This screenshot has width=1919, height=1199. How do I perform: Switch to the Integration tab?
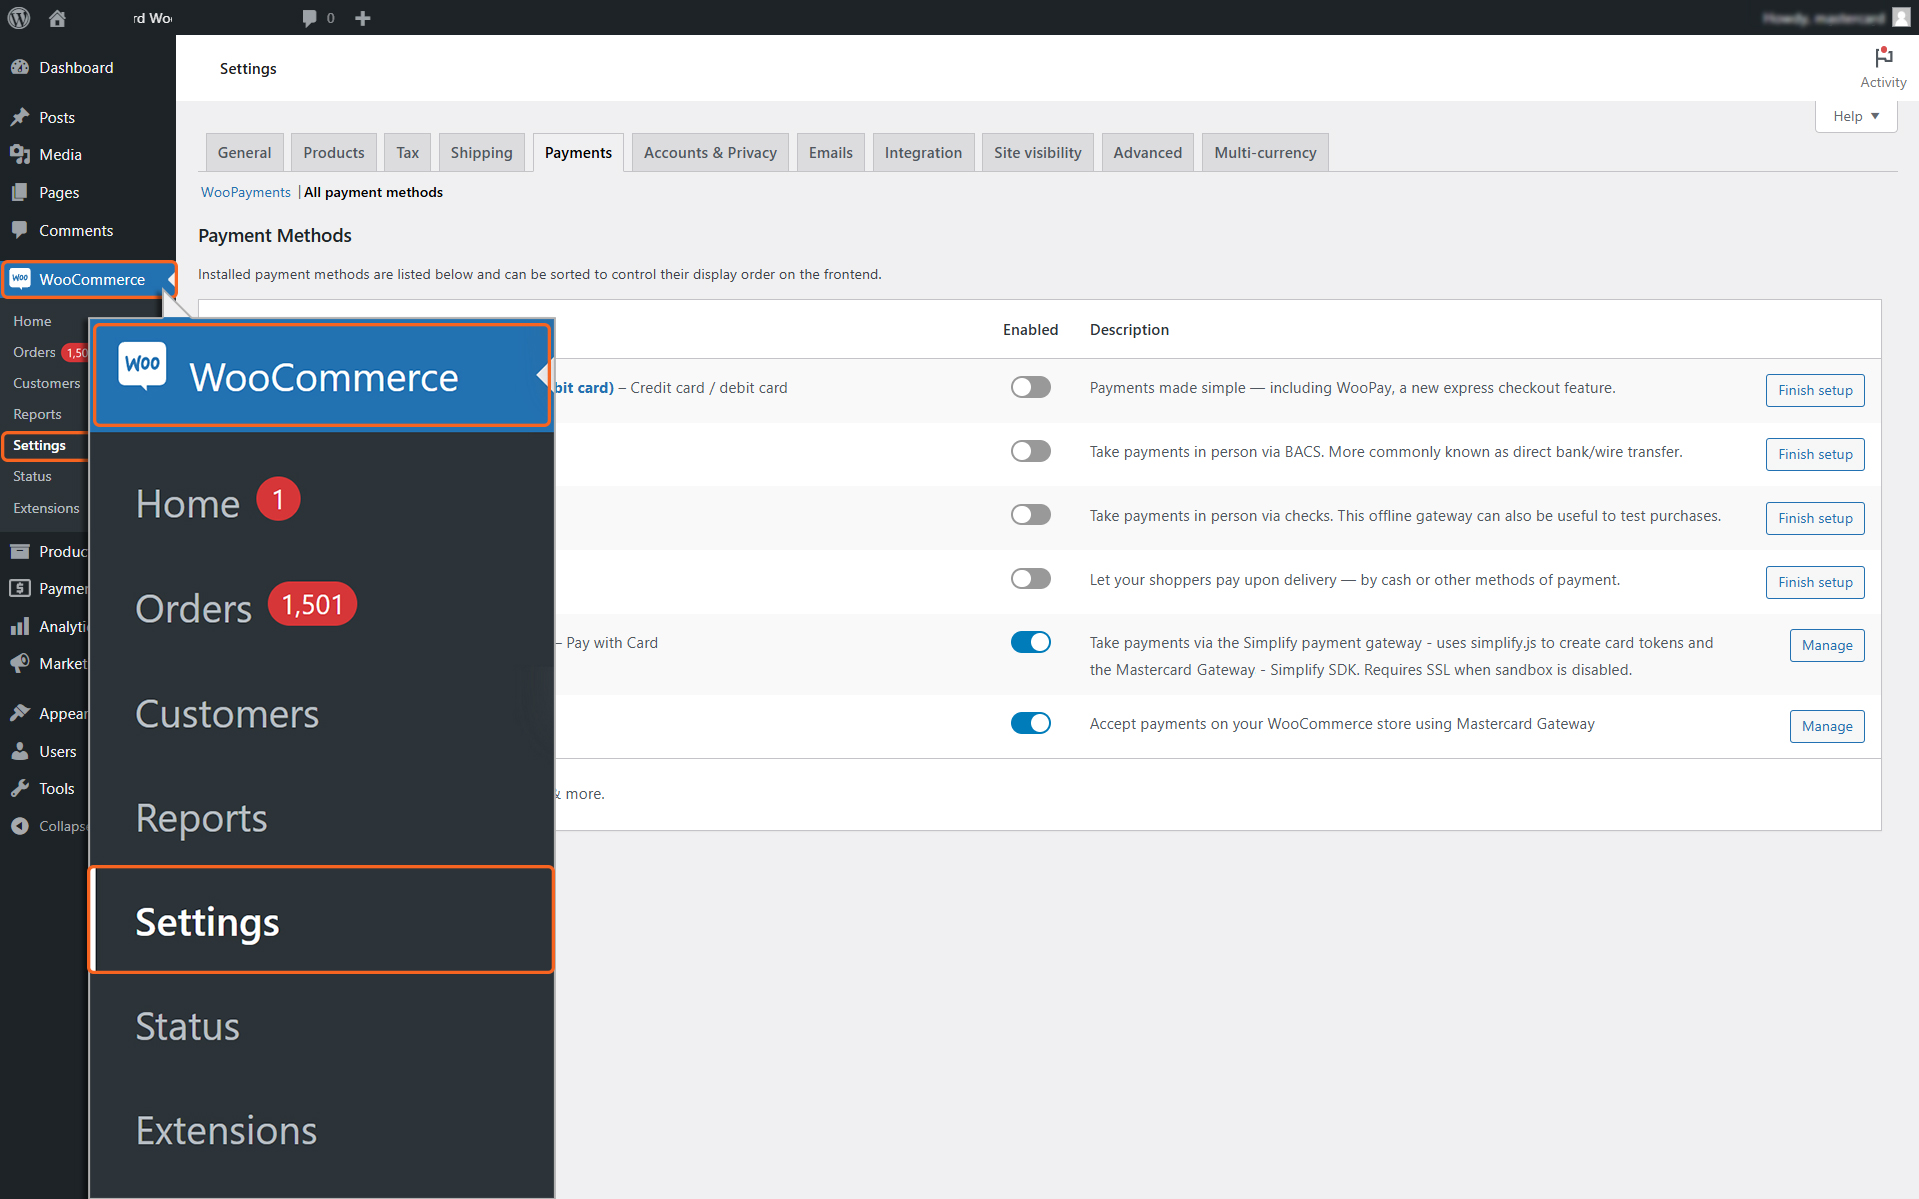pyautogui.click(x=923, y=152)
